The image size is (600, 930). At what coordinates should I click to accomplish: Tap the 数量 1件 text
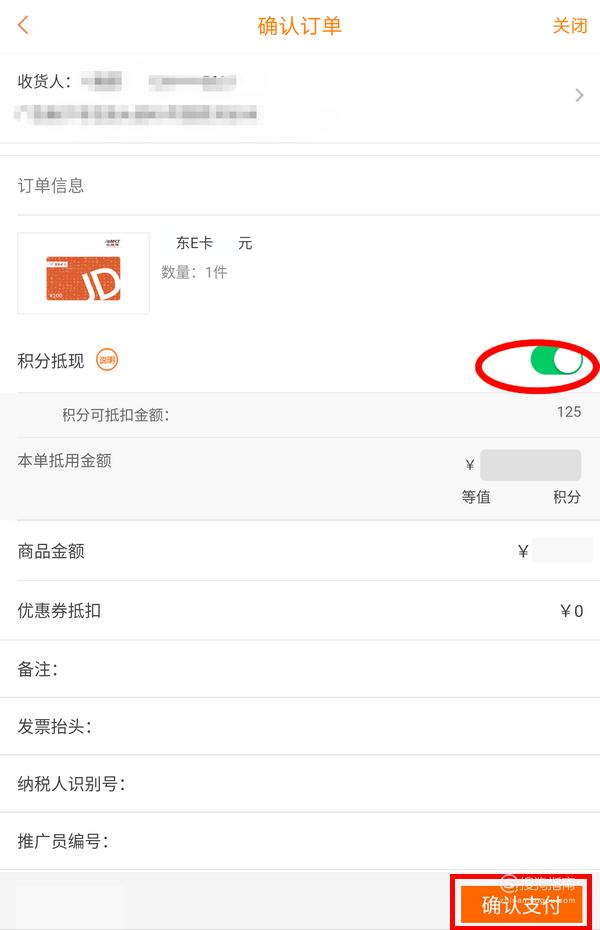[194, 272]
